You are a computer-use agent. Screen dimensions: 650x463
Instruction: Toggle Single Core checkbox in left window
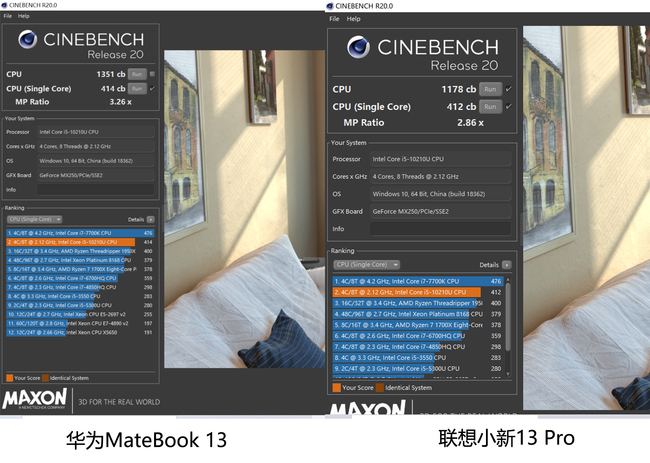(x=153, y=88)
